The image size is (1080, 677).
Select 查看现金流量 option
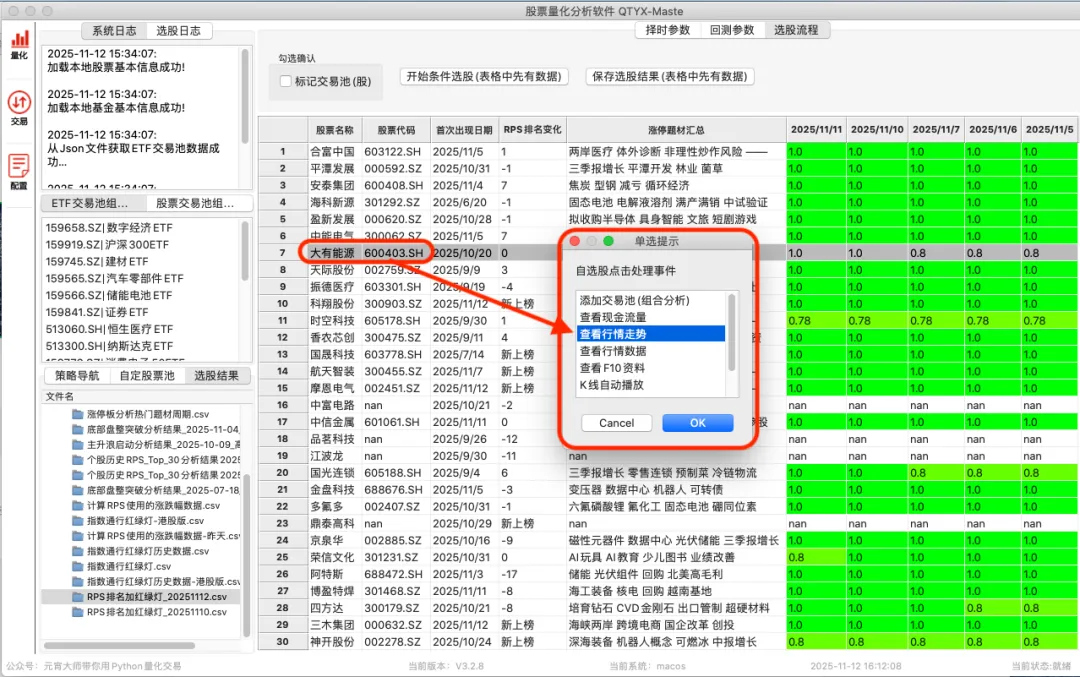coord(650,317)
